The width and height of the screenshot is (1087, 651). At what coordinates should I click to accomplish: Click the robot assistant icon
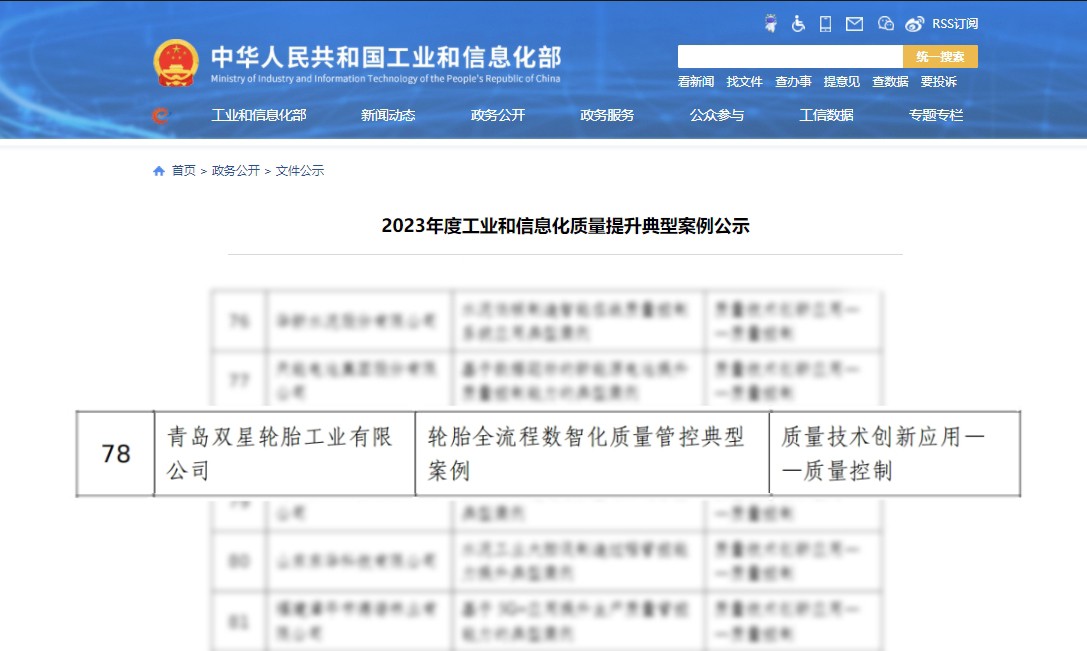tap(770, 24)
